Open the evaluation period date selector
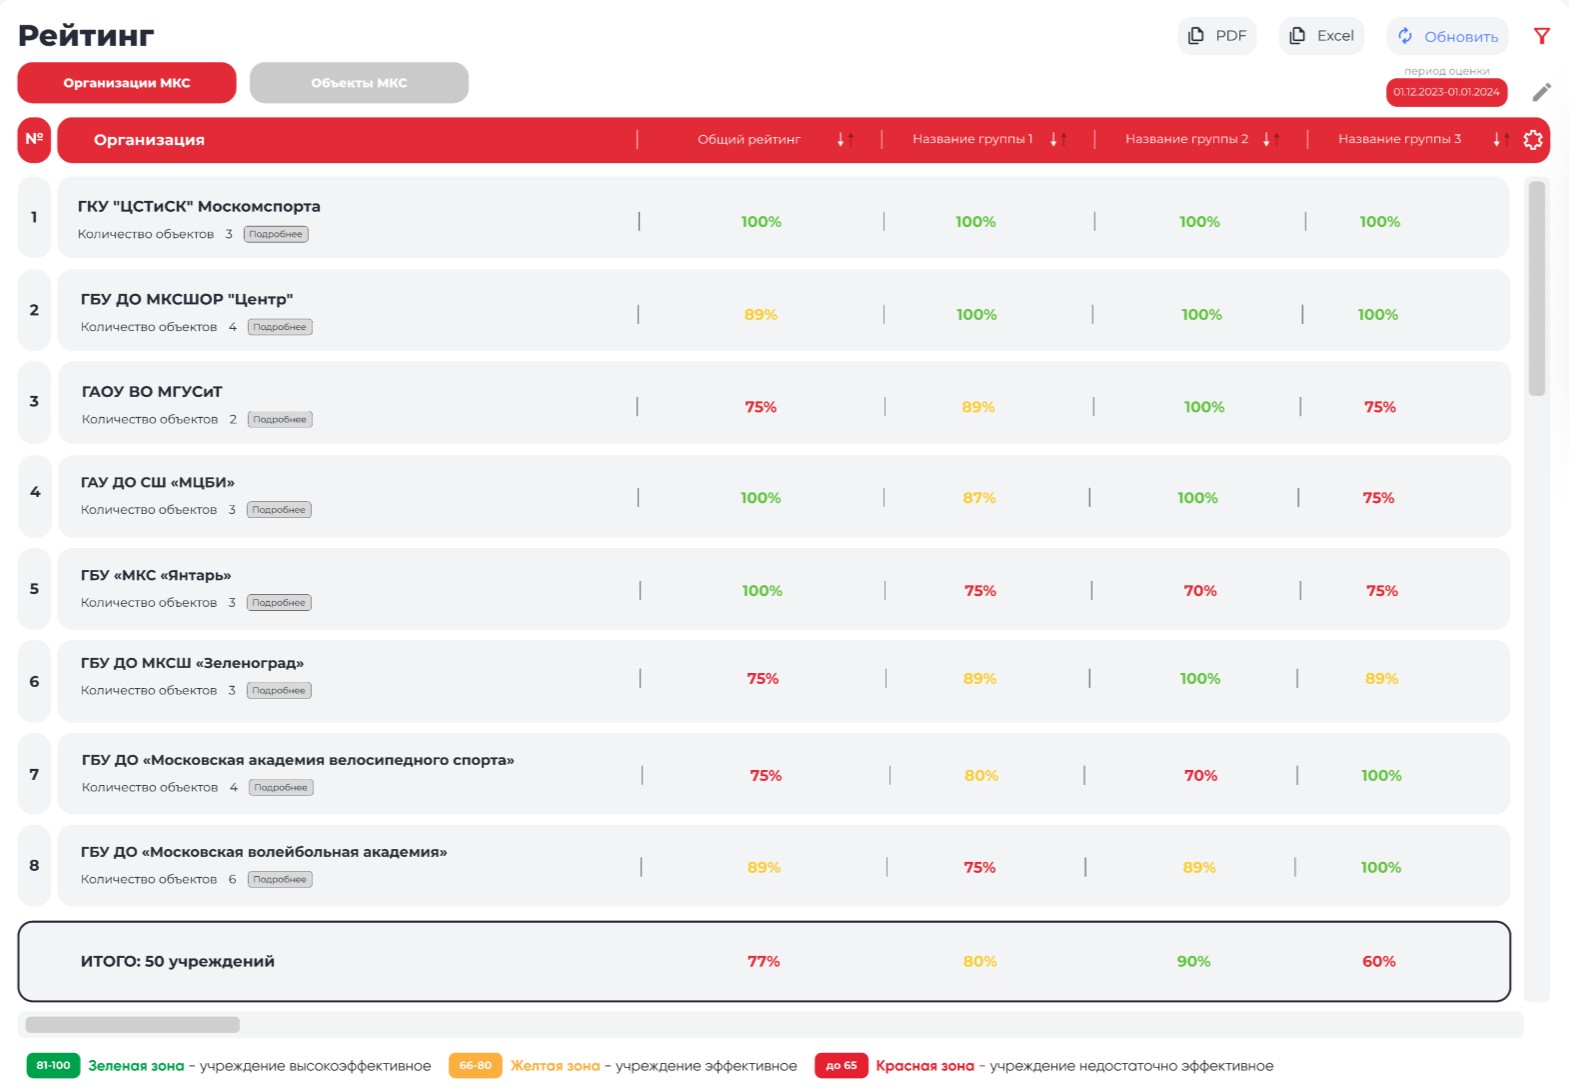Image resolution: width=1569 pixels, height=1090 pixels. pyautogui.click(x=1446, y=92)
